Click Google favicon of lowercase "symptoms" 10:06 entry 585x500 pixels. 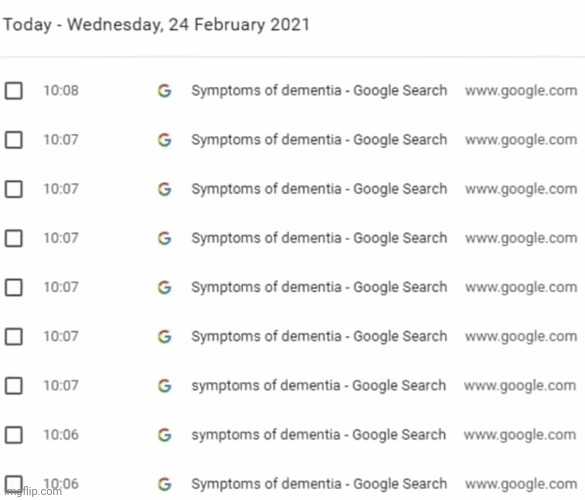165,435
